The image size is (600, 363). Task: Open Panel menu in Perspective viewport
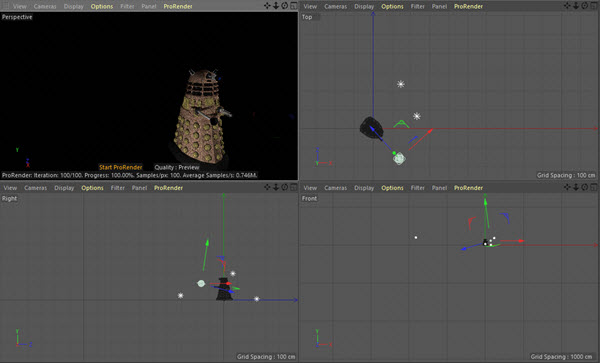pyautogui.click(x=148, y=7)
